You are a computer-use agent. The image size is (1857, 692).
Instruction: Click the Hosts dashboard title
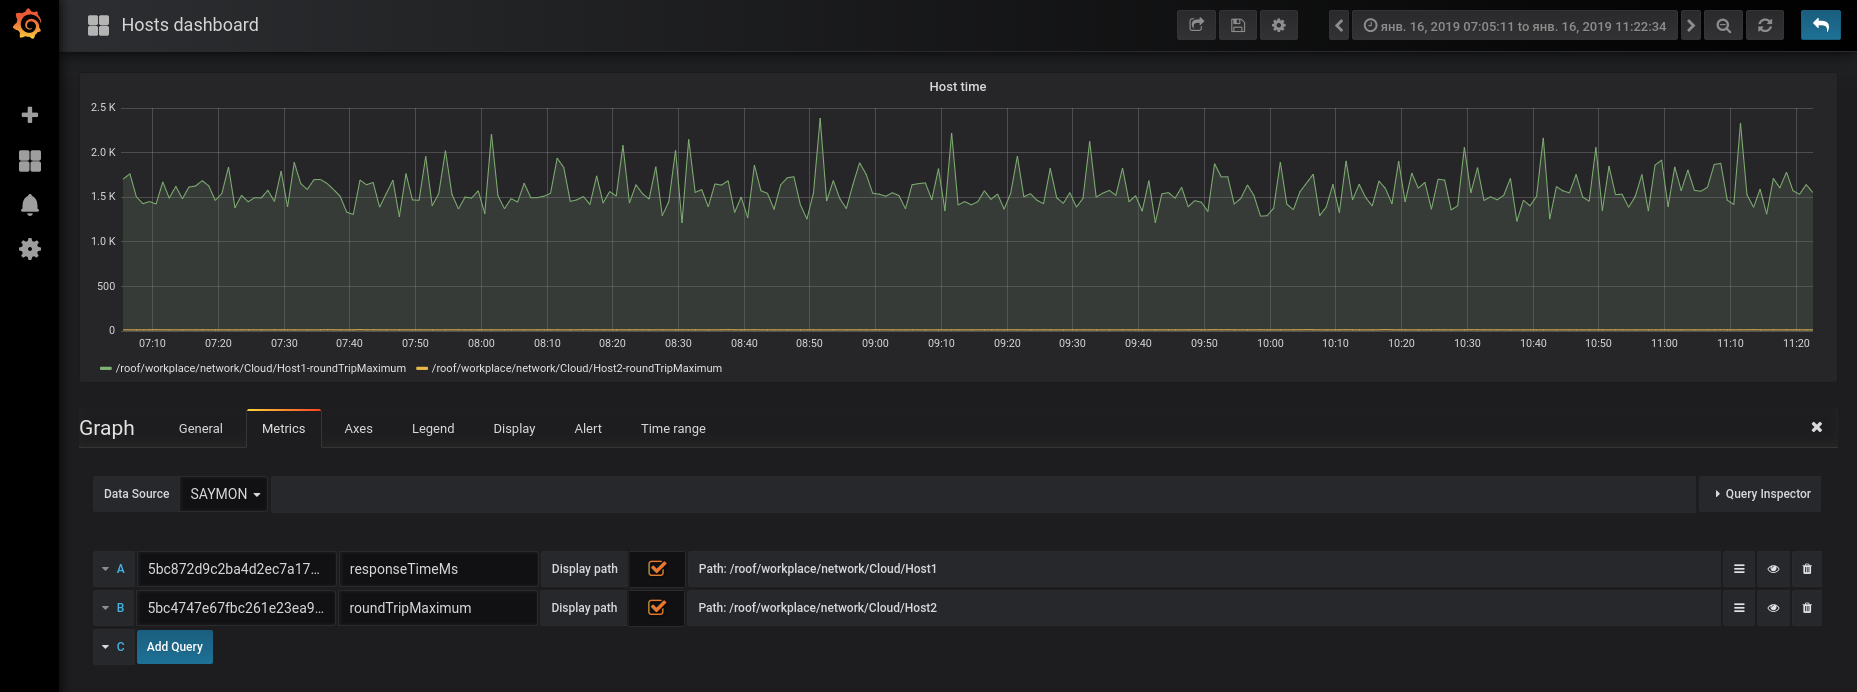[x=190, y=25]
